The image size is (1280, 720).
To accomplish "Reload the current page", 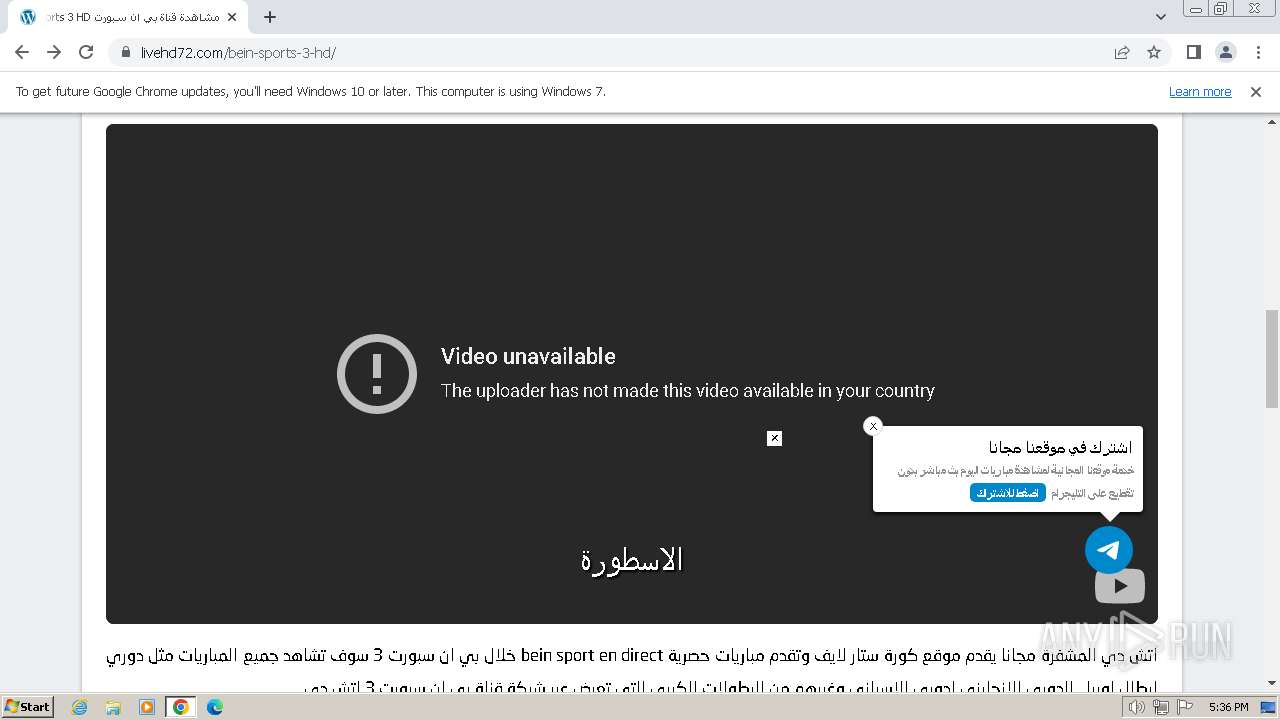I will click(86, 52).
